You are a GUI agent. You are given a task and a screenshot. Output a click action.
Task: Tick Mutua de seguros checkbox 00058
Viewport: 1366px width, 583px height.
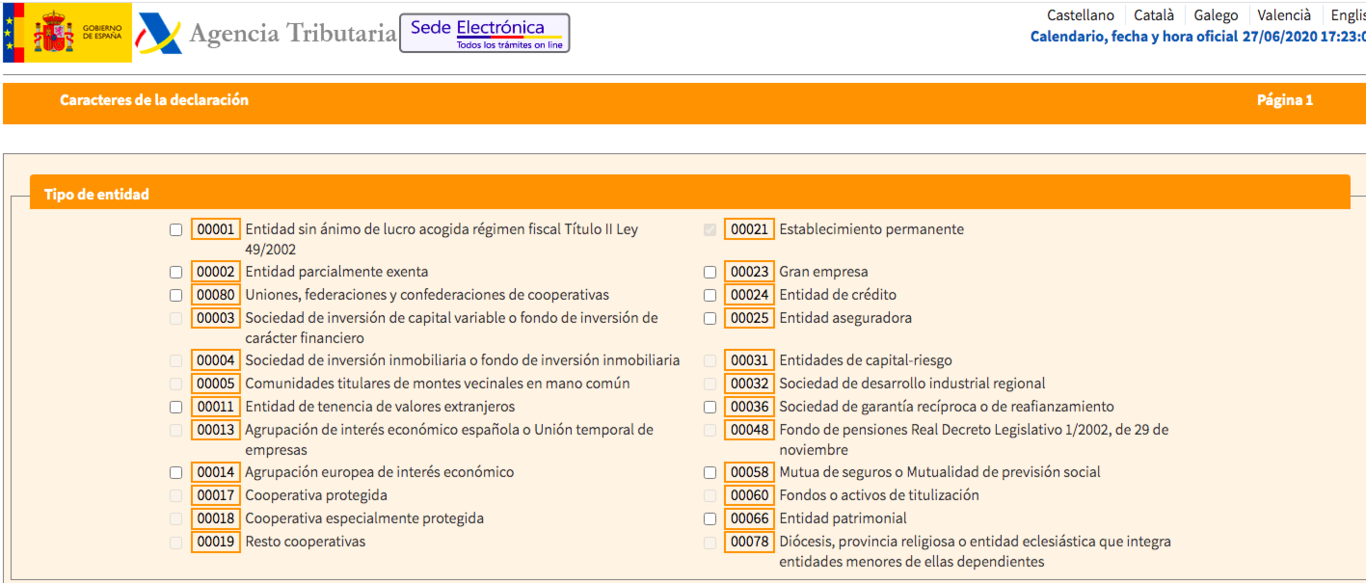[710, 472]
